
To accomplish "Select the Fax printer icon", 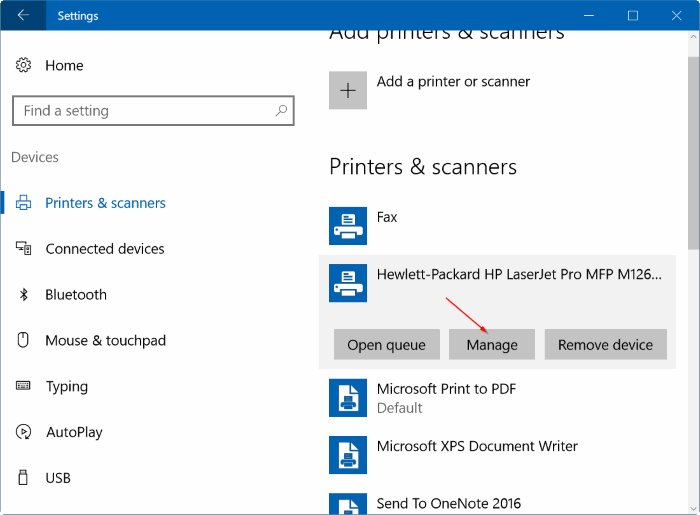I will (x=348, y=226).
